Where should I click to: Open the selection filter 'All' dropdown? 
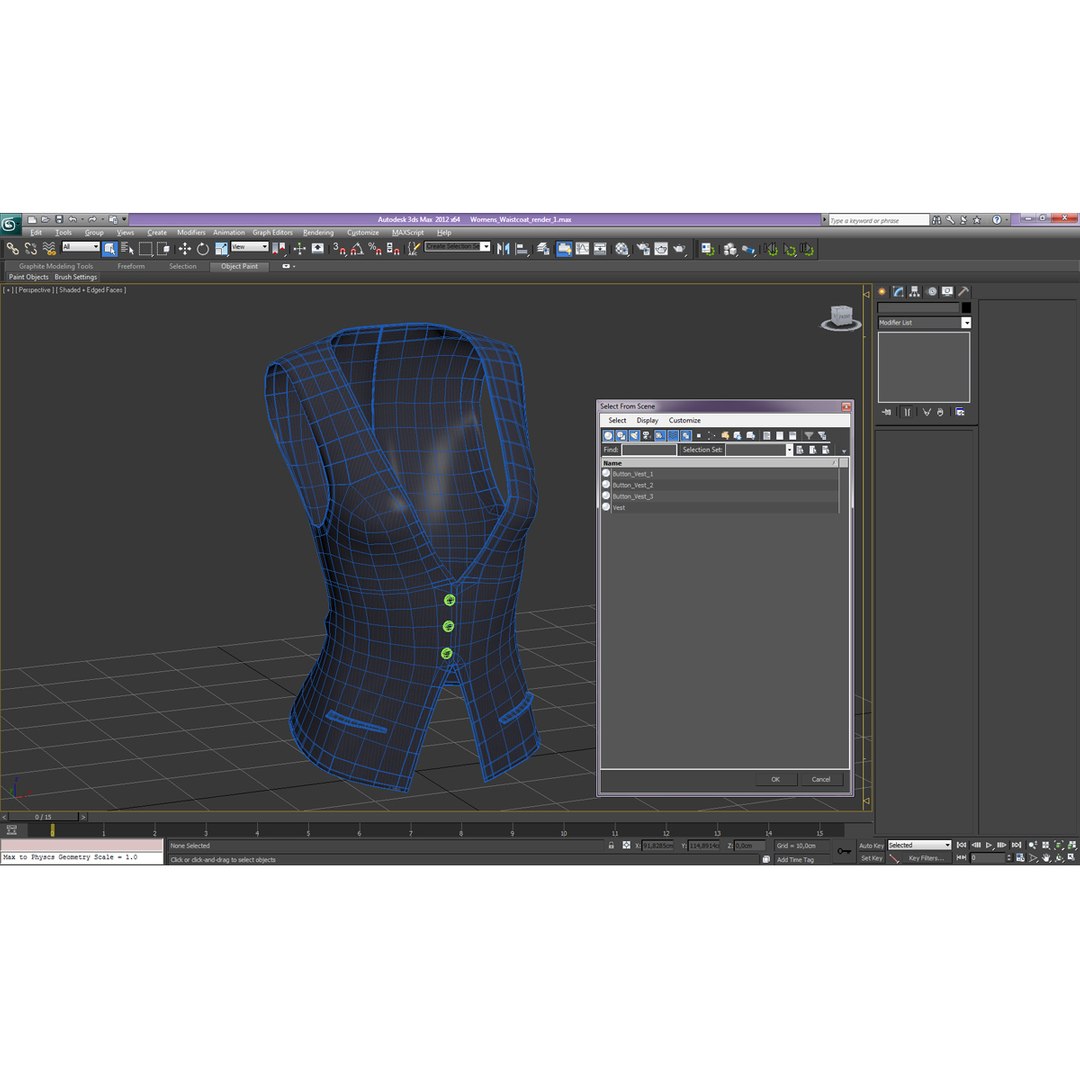[x=81, y=247]
